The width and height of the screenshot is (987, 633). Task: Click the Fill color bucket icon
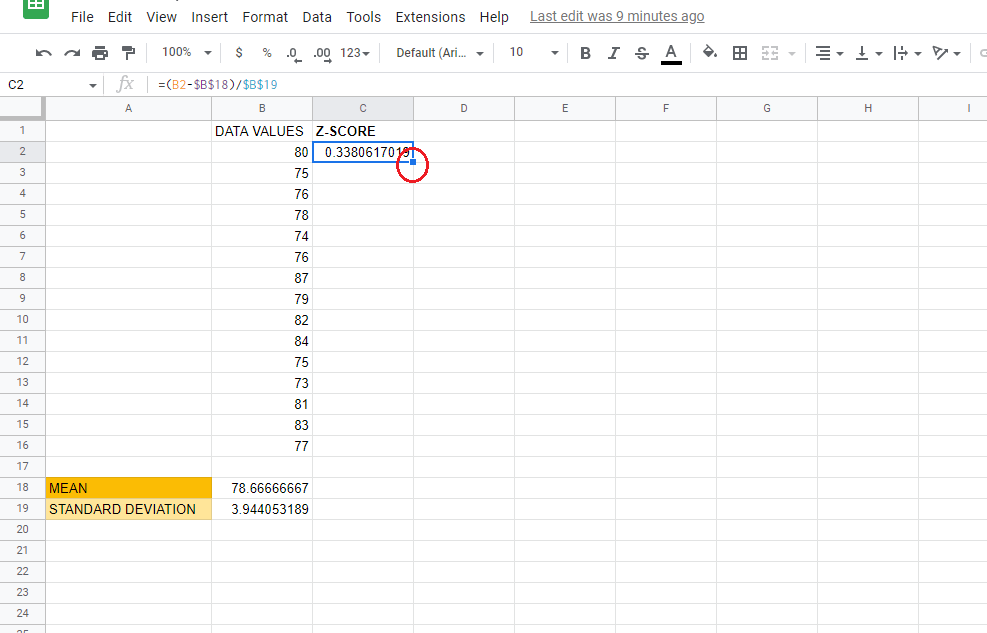pos(710,52)
